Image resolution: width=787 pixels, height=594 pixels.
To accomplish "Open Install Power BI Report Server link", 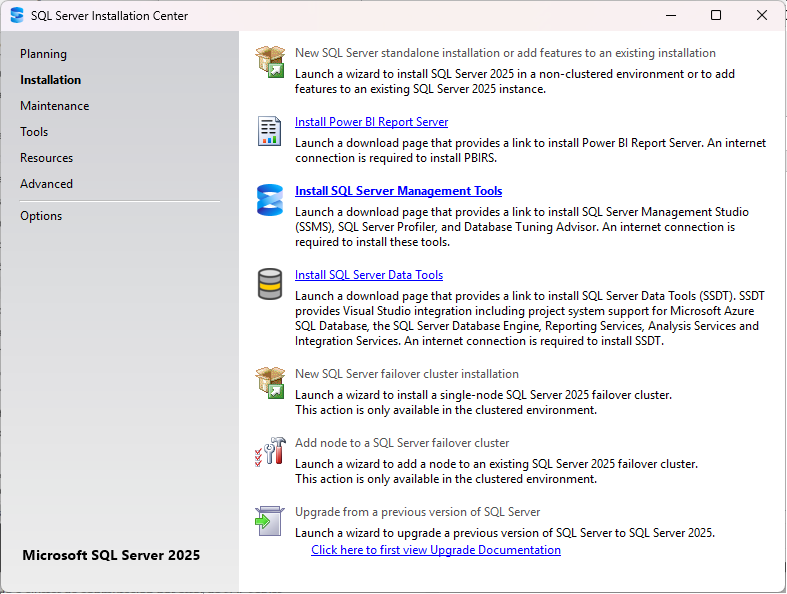I will coord(371,122).
